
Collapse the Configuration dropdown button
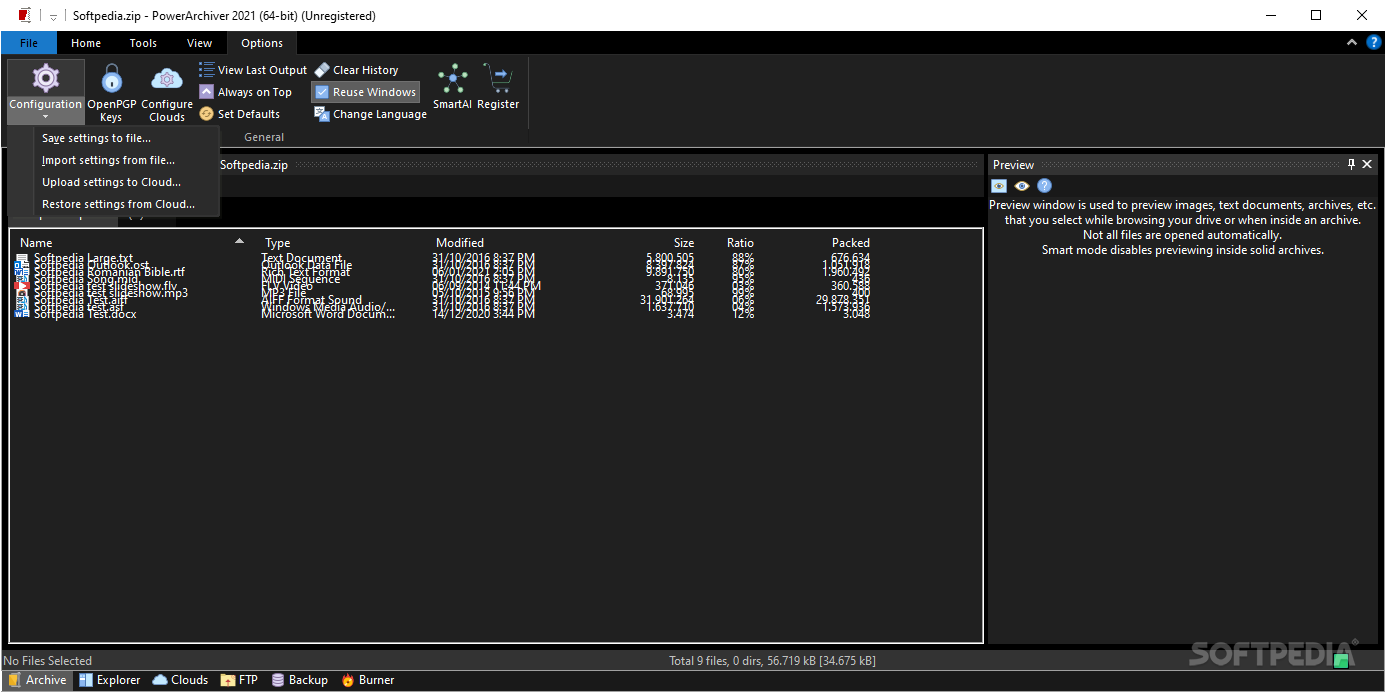[x=45, y=93]
